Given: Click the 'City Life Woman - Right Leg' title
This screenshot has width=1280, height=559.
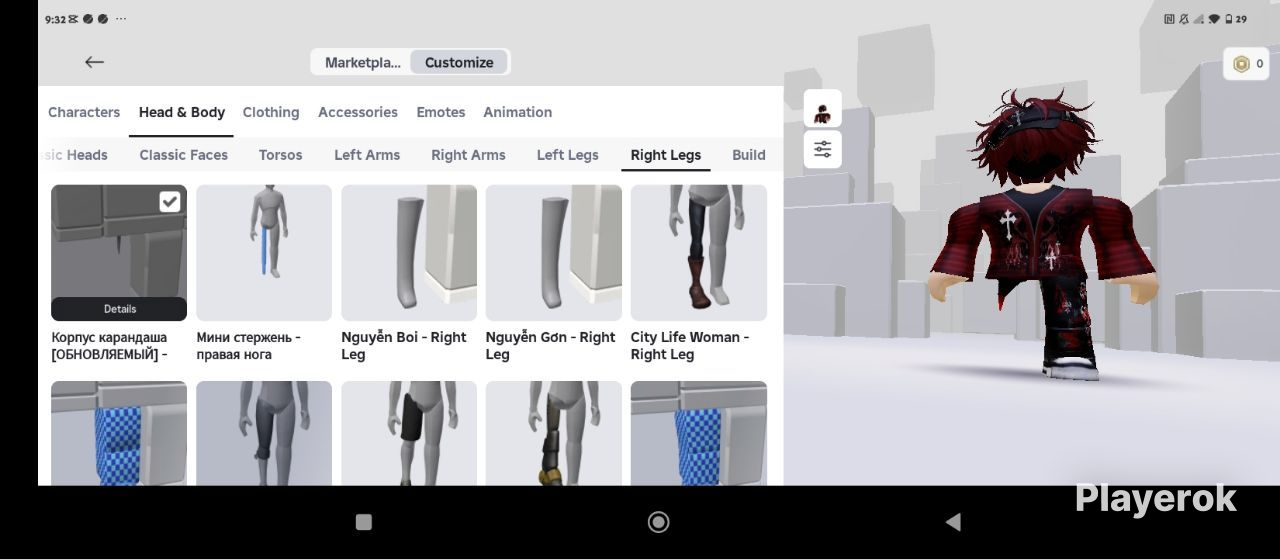Looking at the screenshot, I should coord(690,346).
